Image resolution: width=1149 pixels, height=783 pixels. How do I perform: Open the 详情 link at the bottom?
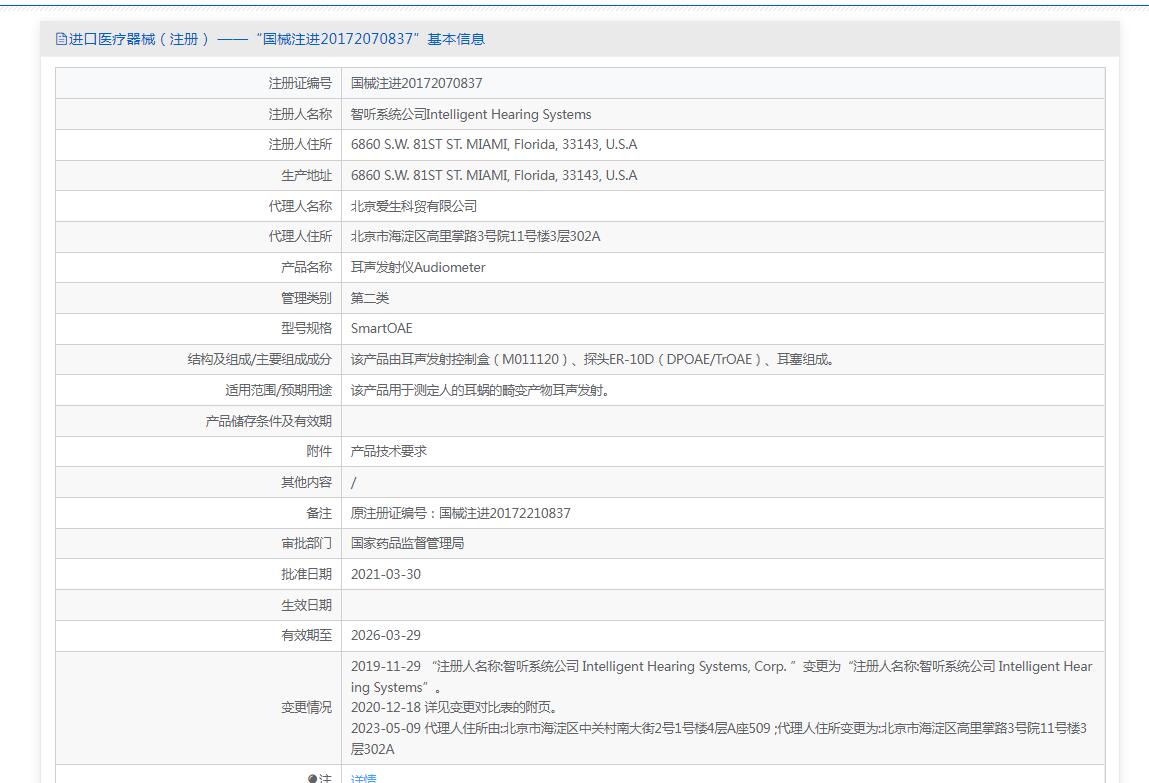[364, 778]
